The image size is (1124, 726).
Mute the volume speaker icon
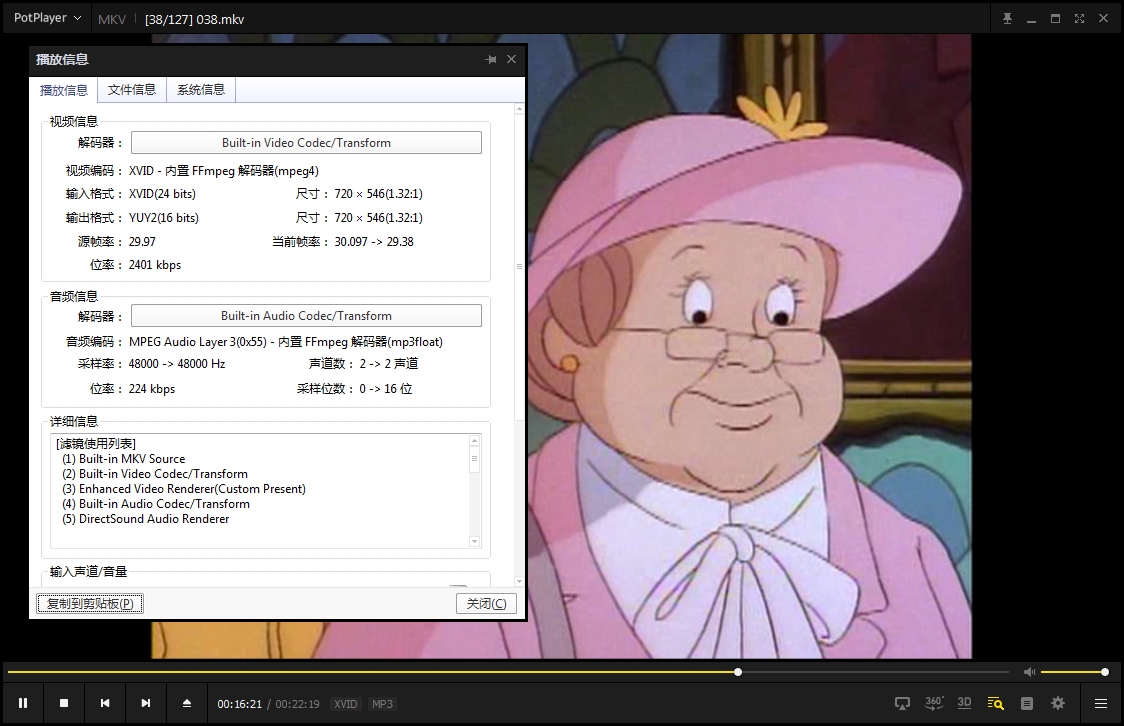coord(1029,672)
